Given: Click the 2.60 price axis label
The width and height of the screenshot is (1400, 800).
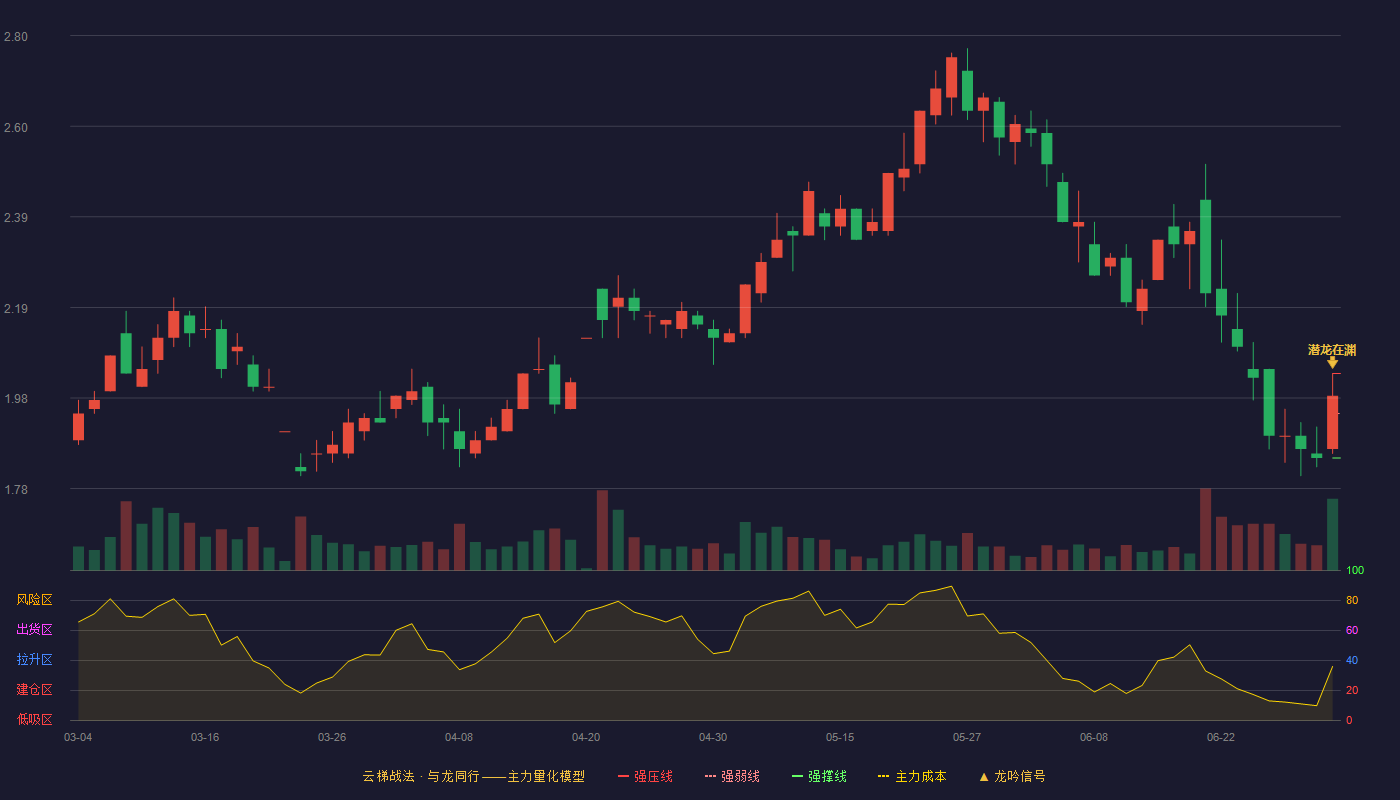Looking at the screenshot, I should pos(16,128).
